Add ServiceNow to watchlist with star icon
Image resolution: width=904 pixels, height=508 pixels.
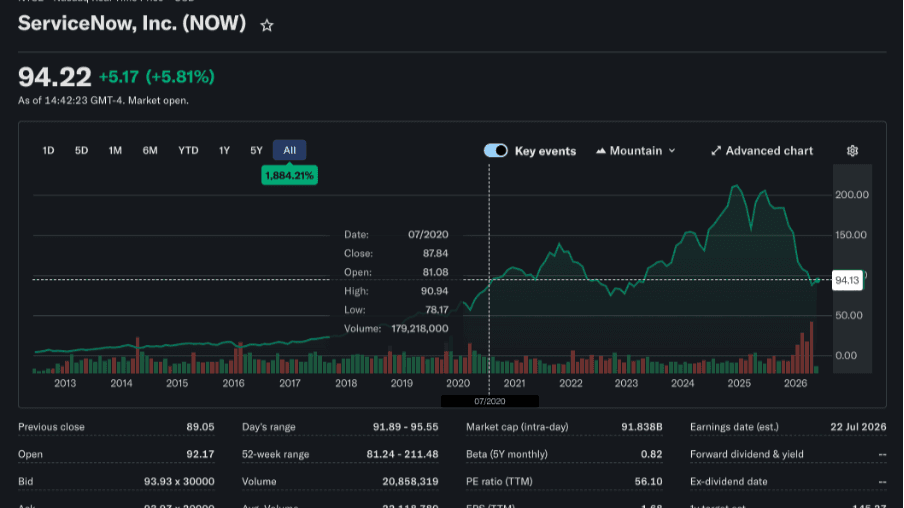(x=266, y=25)
